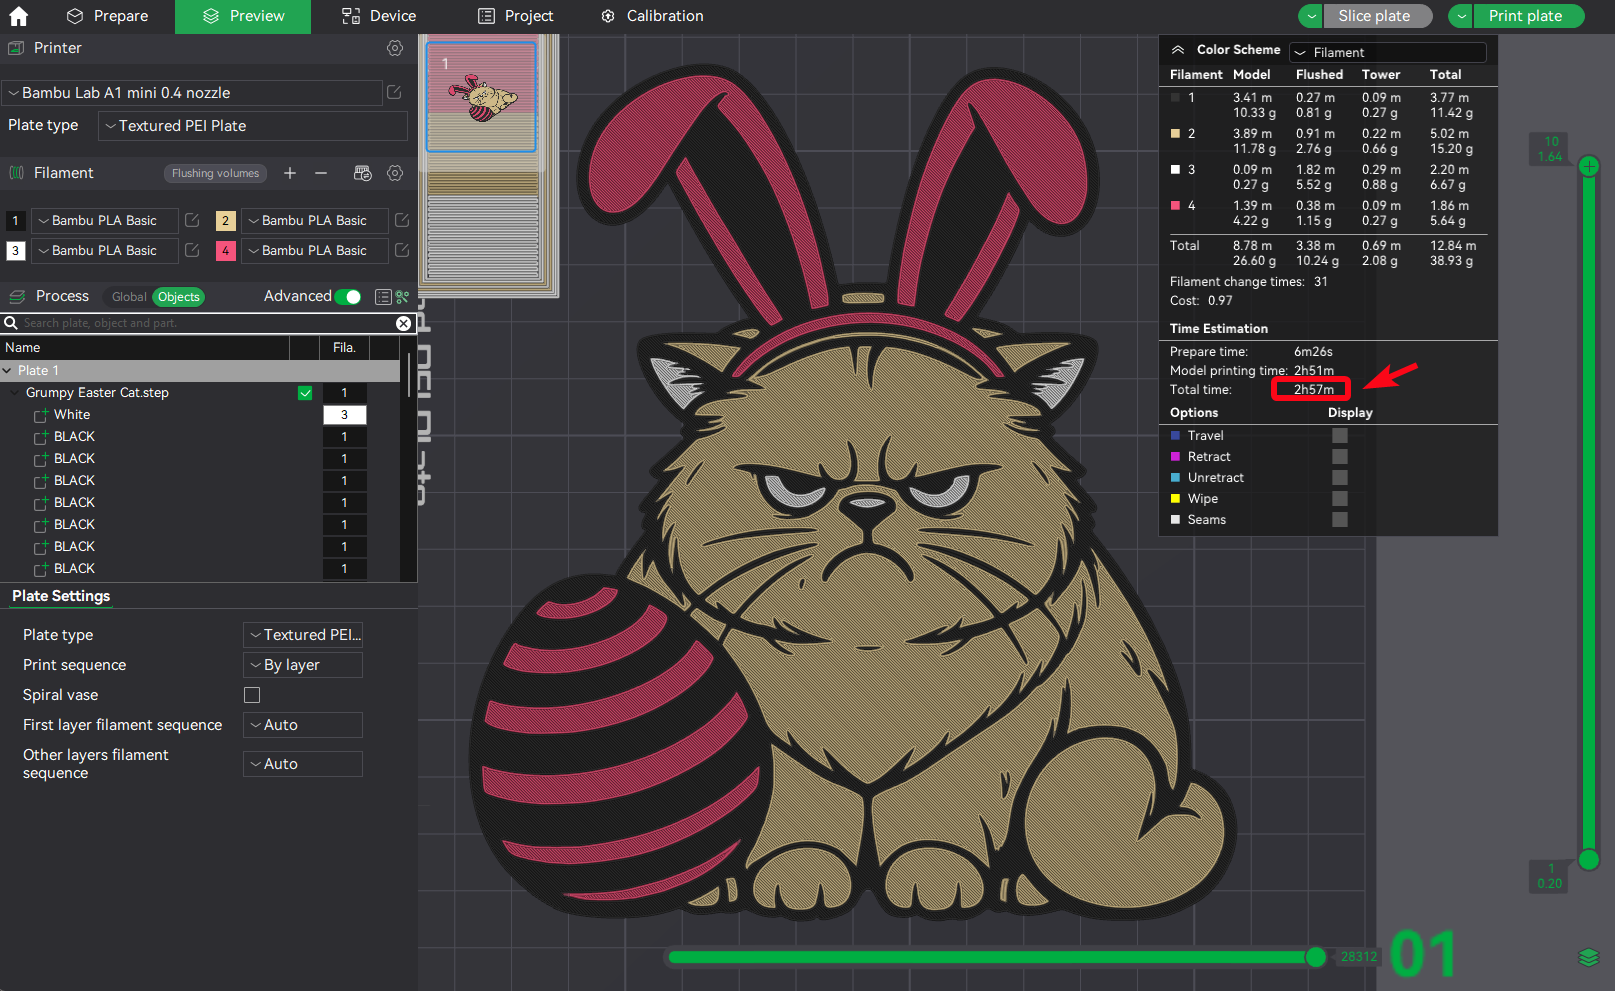Screen dimensions: 1615x991
Task: Open the Textured PEI Plate type dropdown
Action: tap(253, 126)
